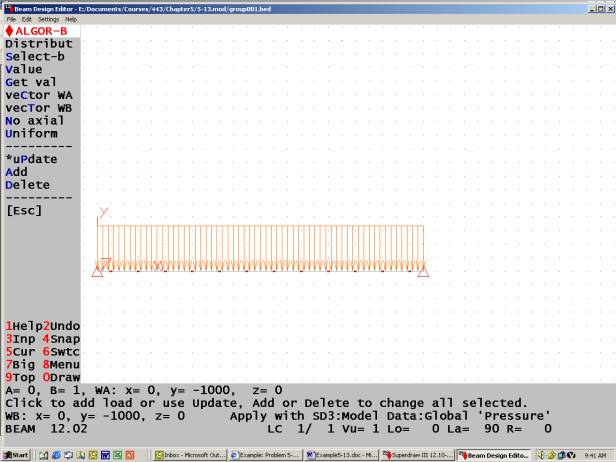This screenshot has width=616, height=462.
Task: Click the Value command
Action: click(x=24, y=70)
